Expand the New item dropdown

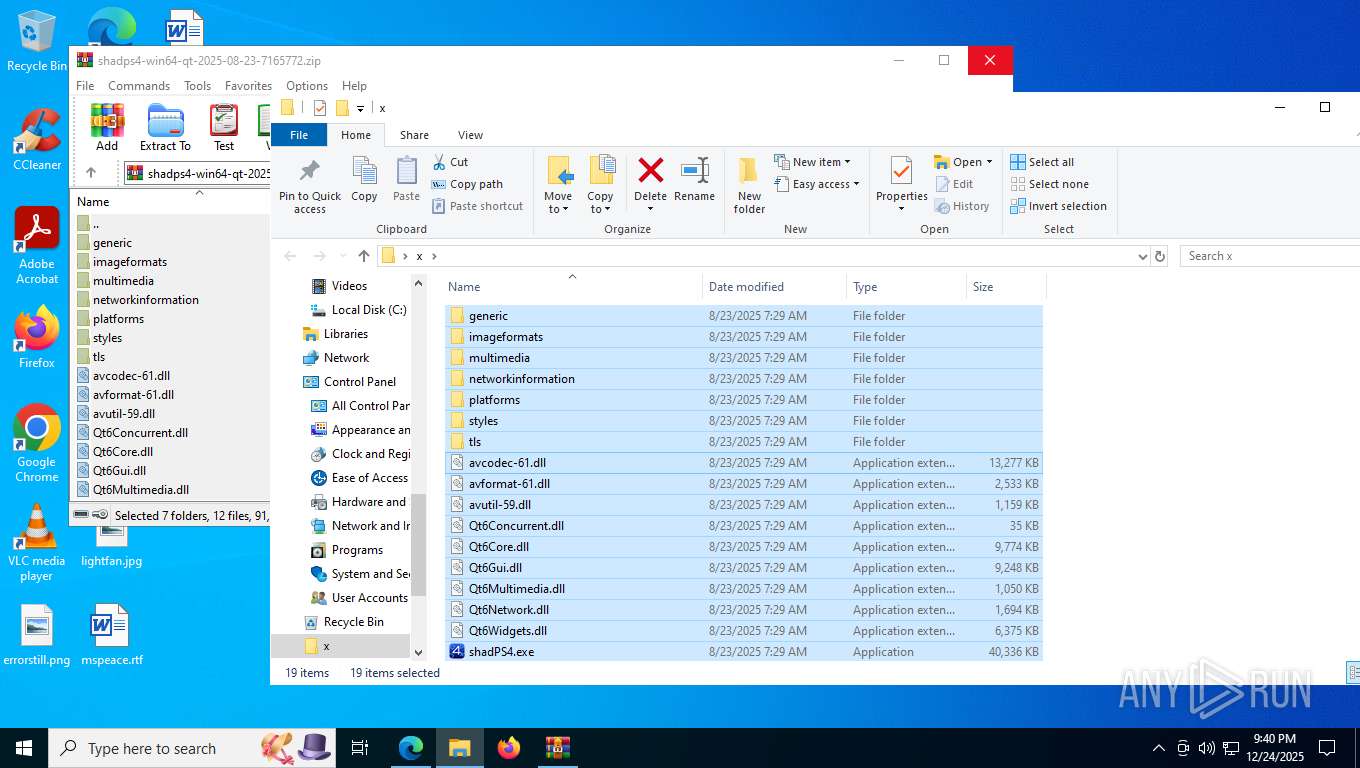coord(847,162)
